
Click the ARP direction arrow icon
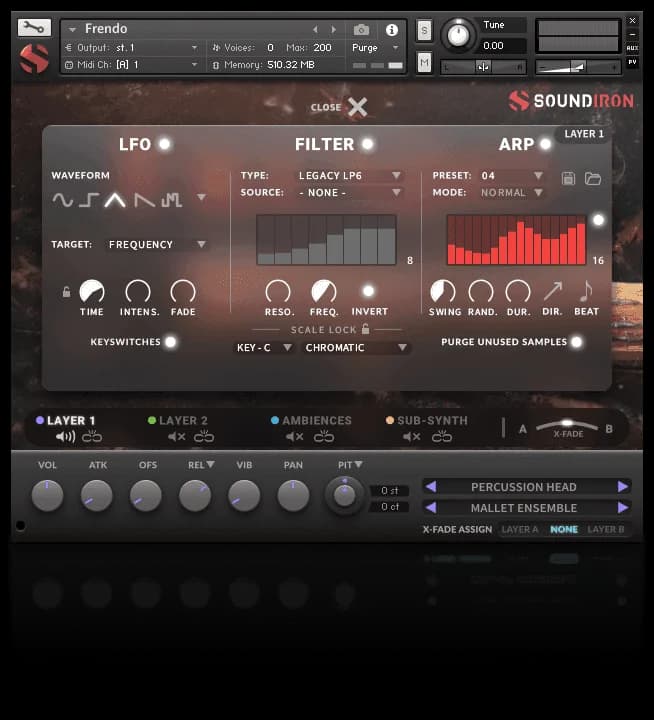click(x=552, y=291)
